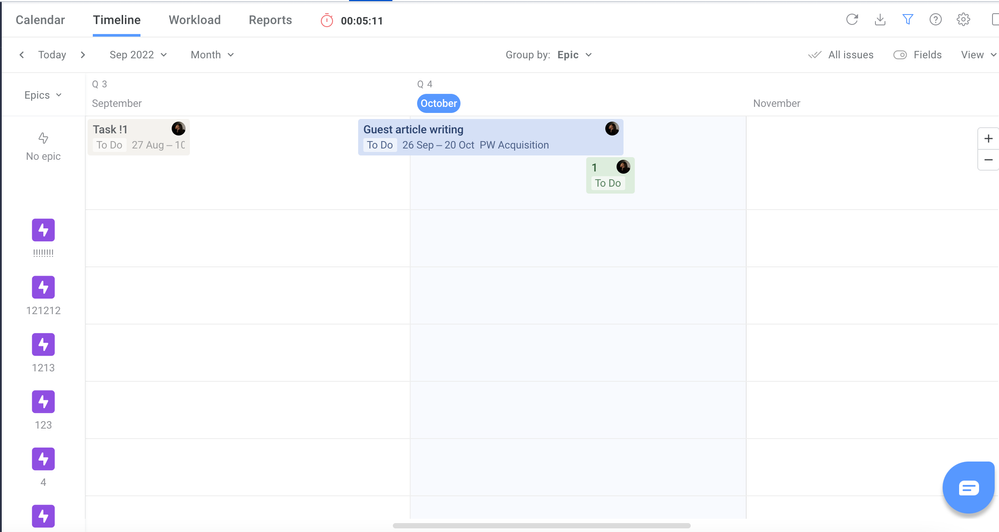Go to previous period with left arrow
This screenshot has height=532, width=999.
(x=22, y=55)
